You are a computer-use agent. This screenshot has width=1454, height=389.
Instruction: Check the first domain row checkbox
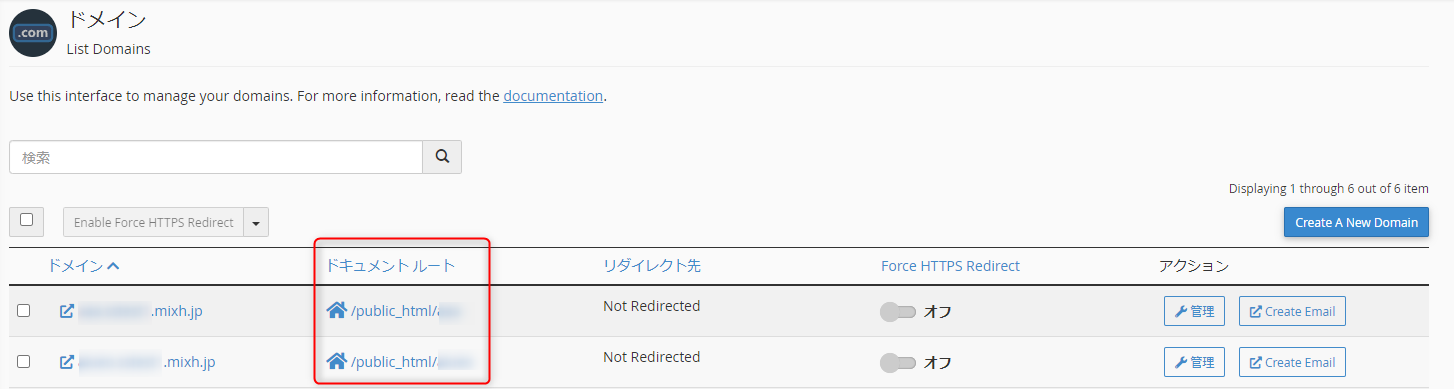(23, 311)
